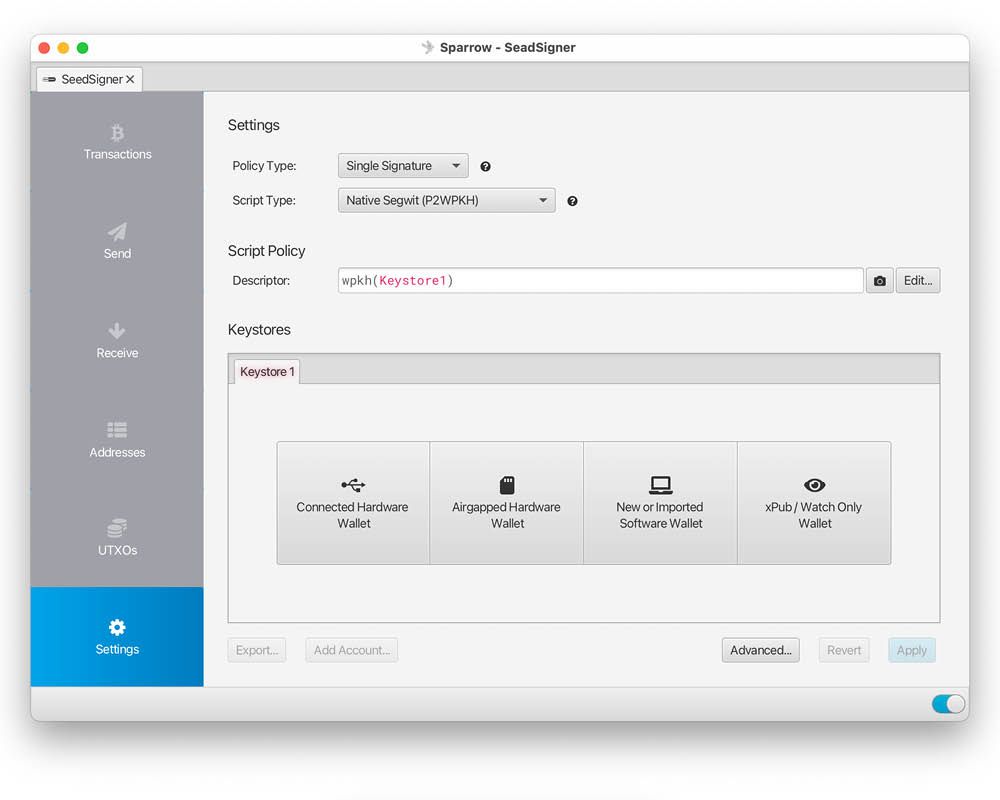The image size is (1000, 800).
Task: Close the SeedSigner wallet tab
Action: [130, 79]
